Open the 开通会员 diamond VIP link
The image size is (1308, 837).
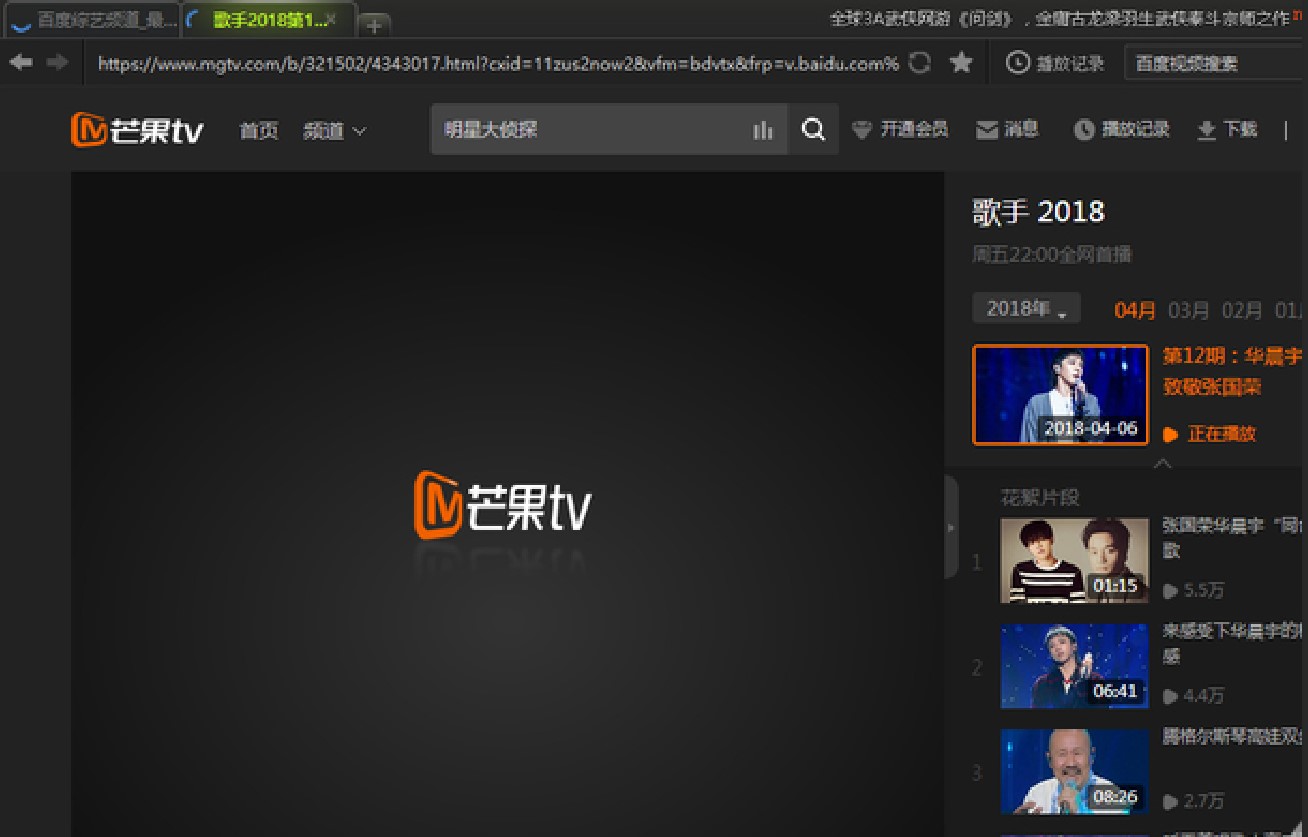point(899,129)
